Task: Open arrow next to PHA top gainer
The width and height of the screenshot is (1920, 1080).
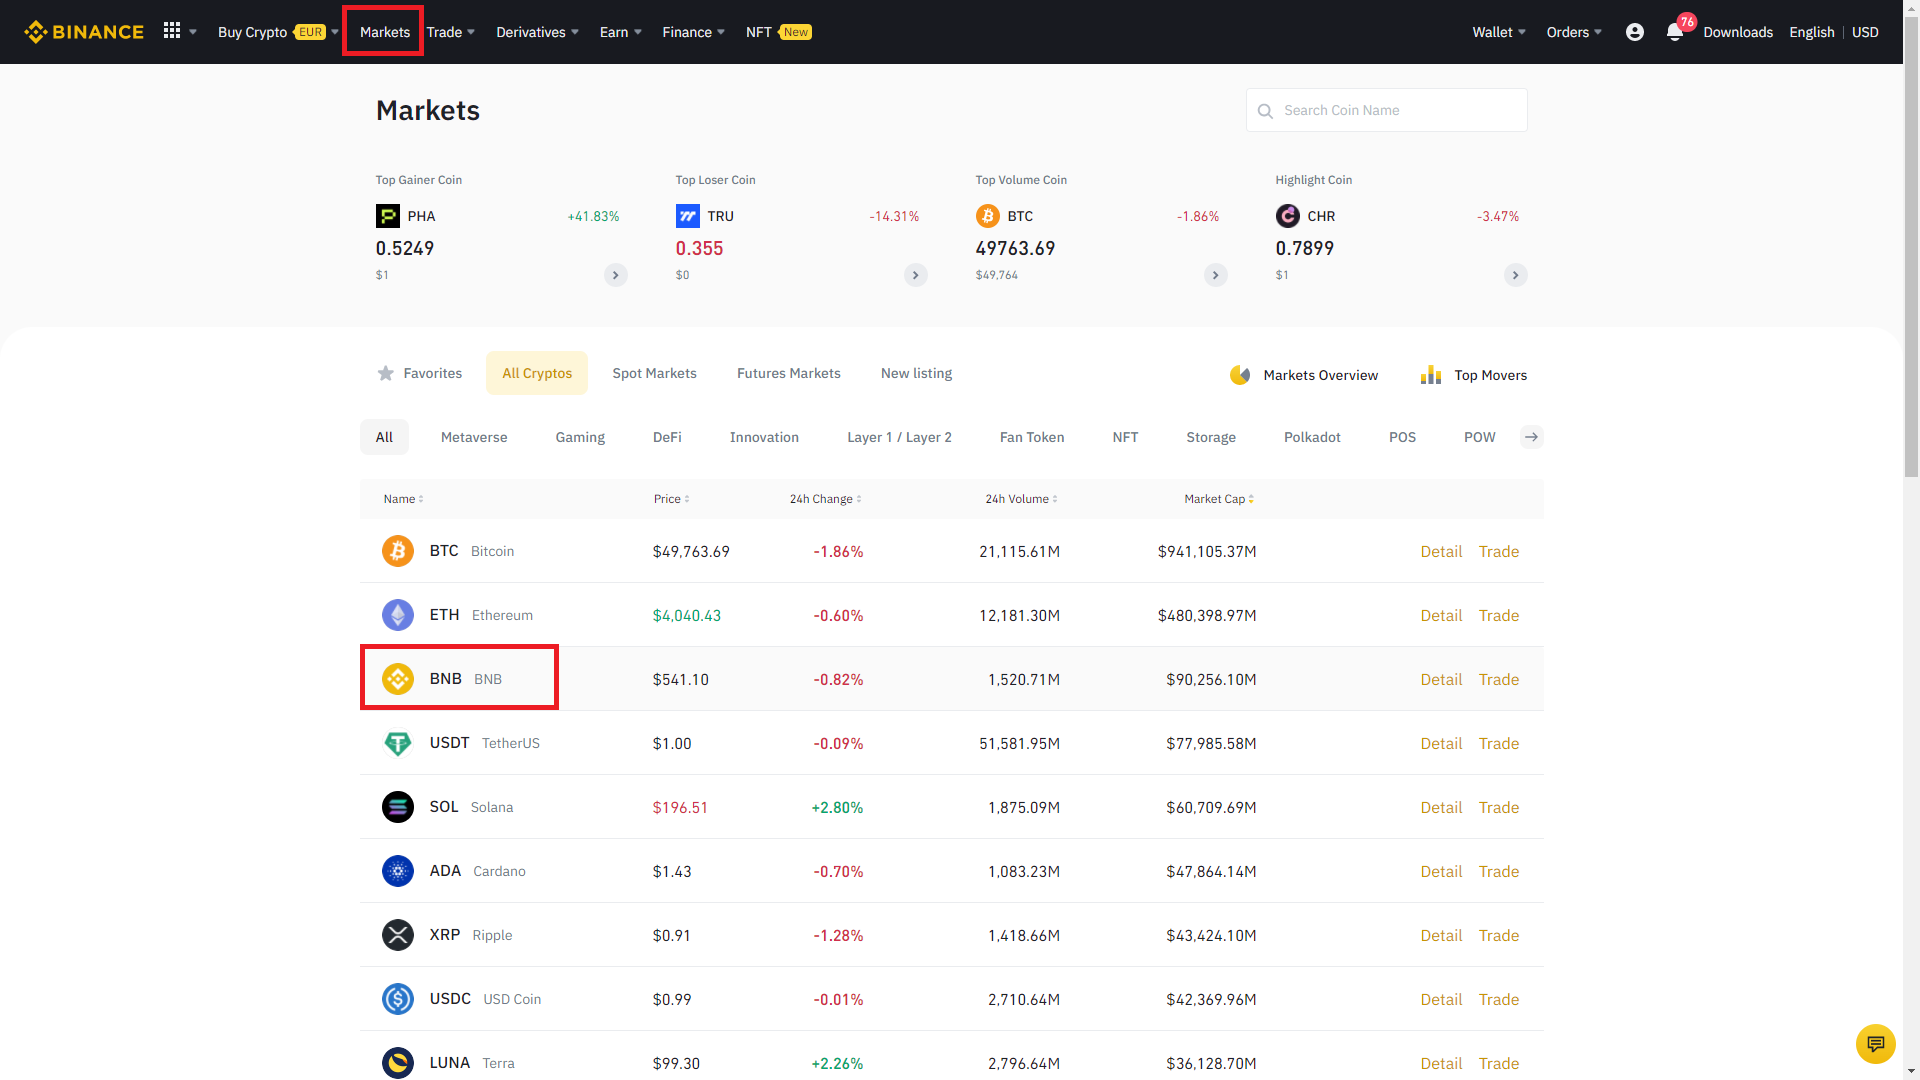Action: pyautogui.click(x=615, y=275)
